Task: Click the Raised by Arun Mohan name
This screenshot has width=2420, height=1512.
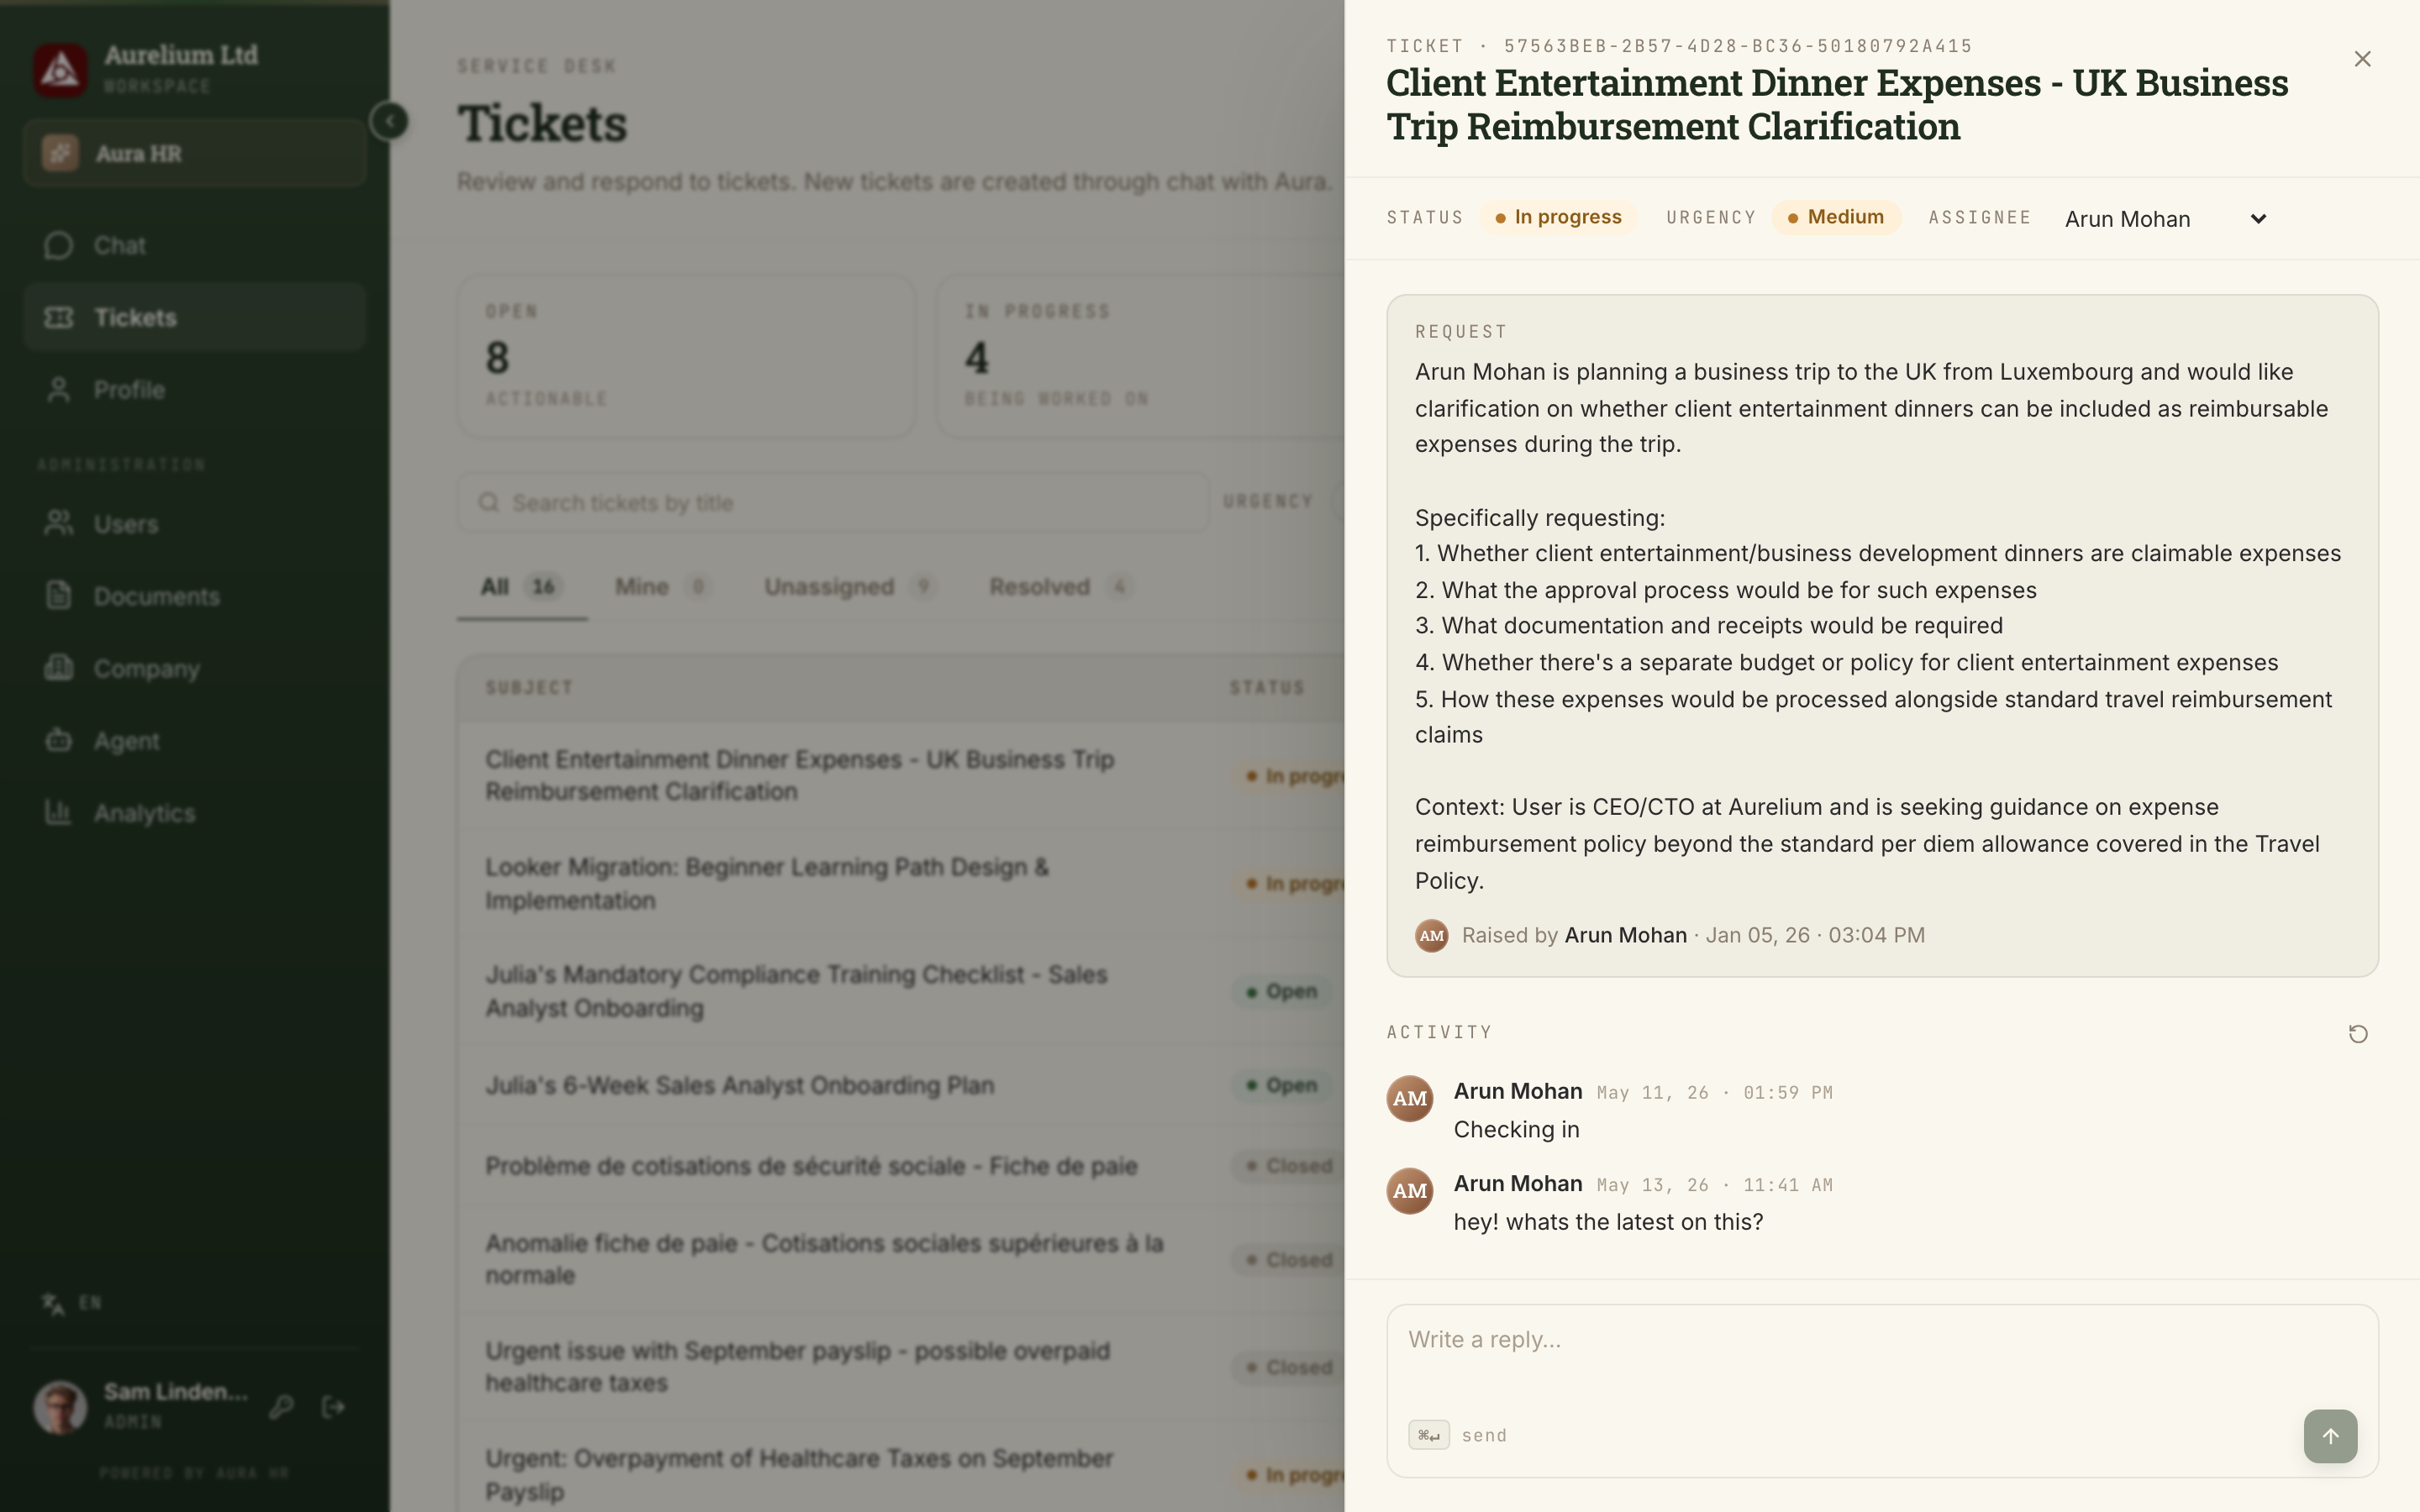Action: (1625, 935)
